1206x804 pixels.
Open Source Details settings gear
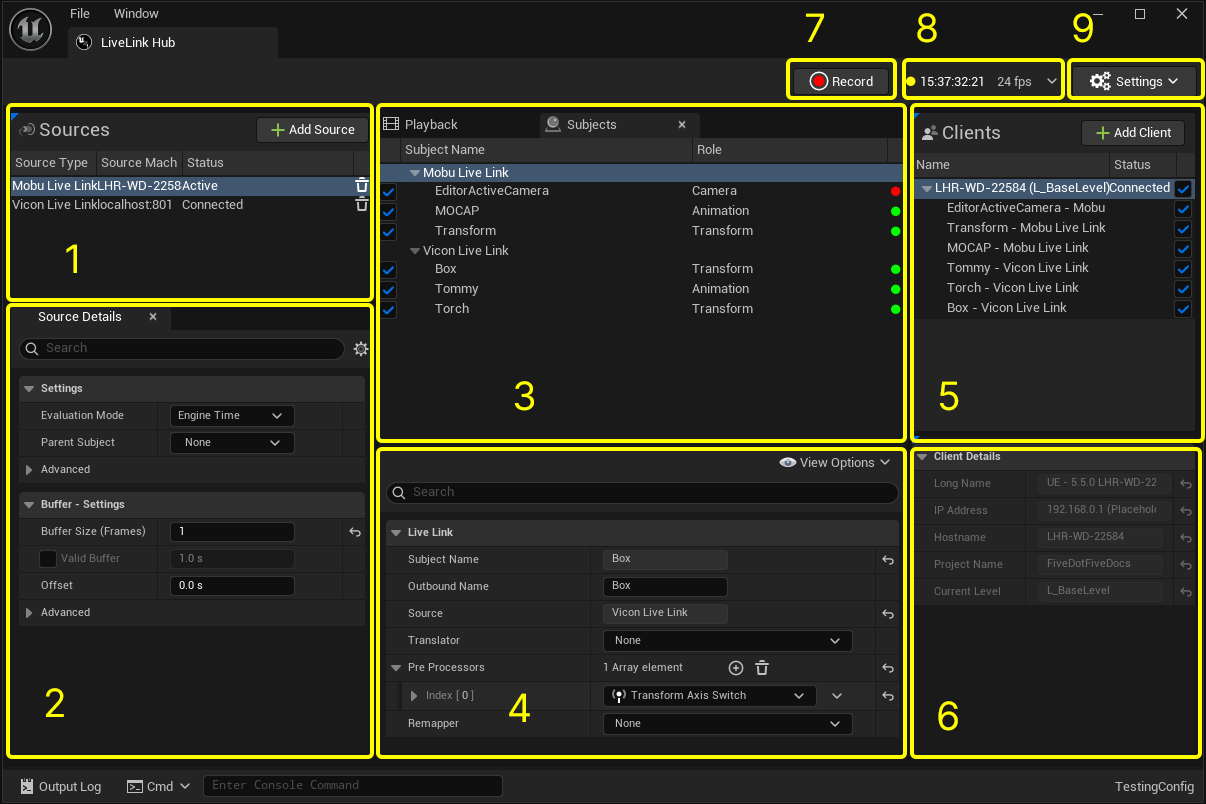361,348
